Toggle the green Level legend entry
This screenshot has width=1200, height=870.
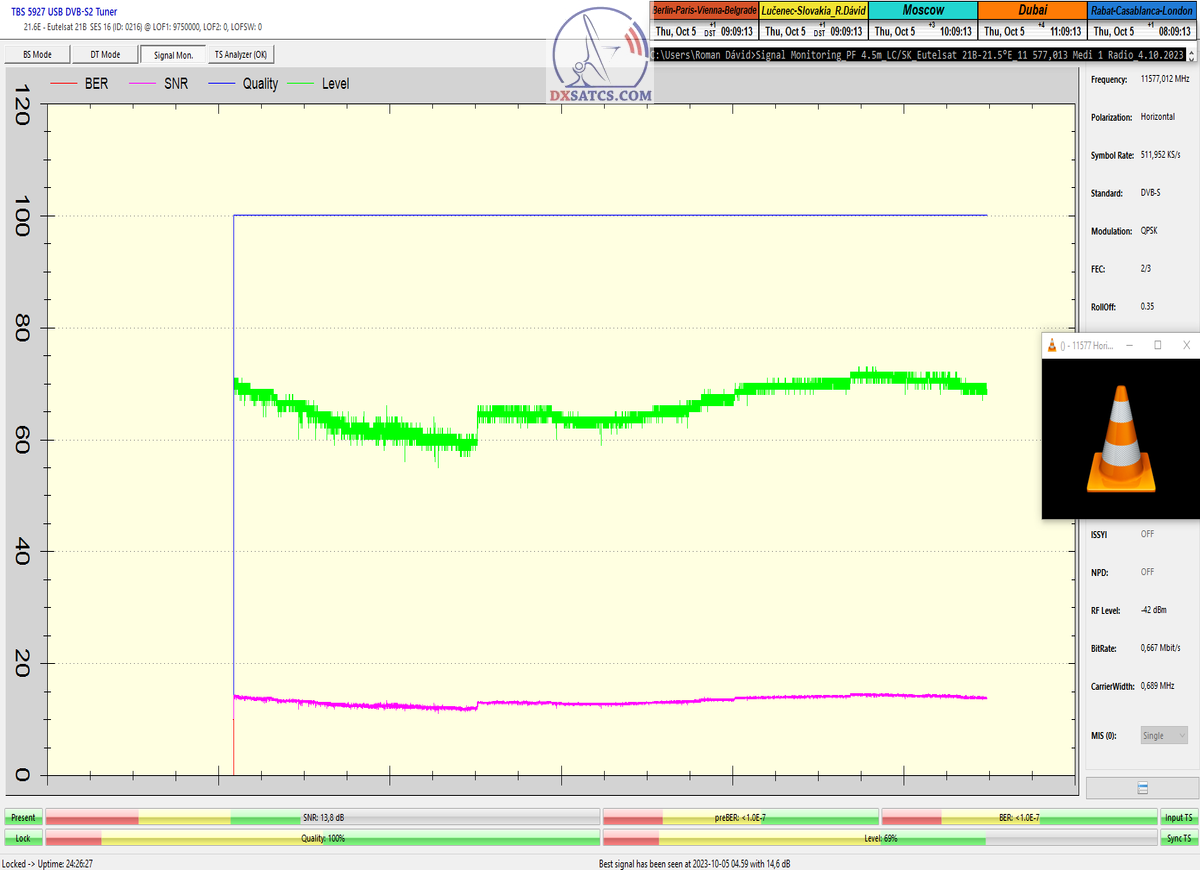click(x=320, y=84)
